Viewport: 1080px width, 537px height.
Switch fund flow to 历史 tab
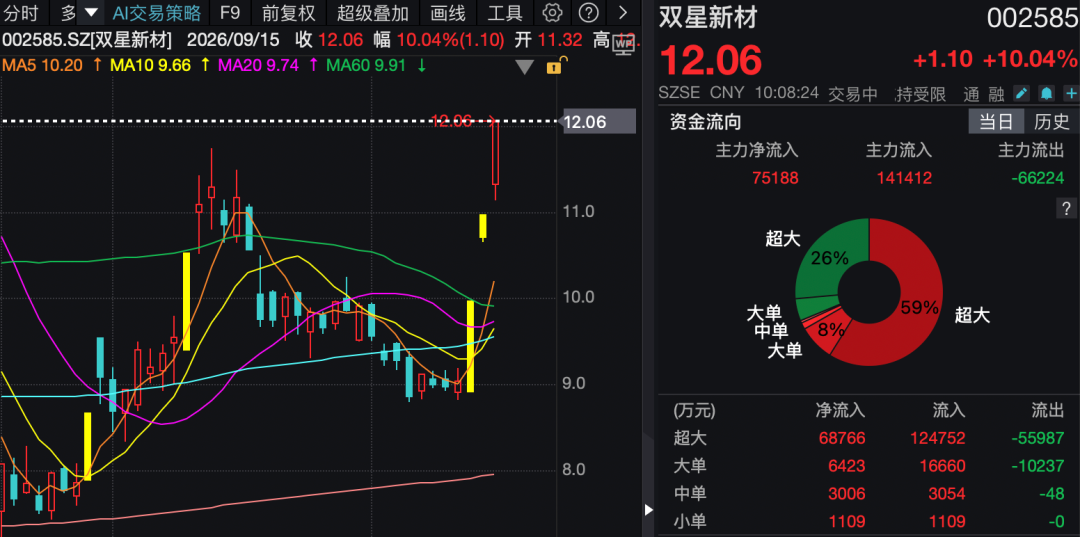(x=1051, y=123)
